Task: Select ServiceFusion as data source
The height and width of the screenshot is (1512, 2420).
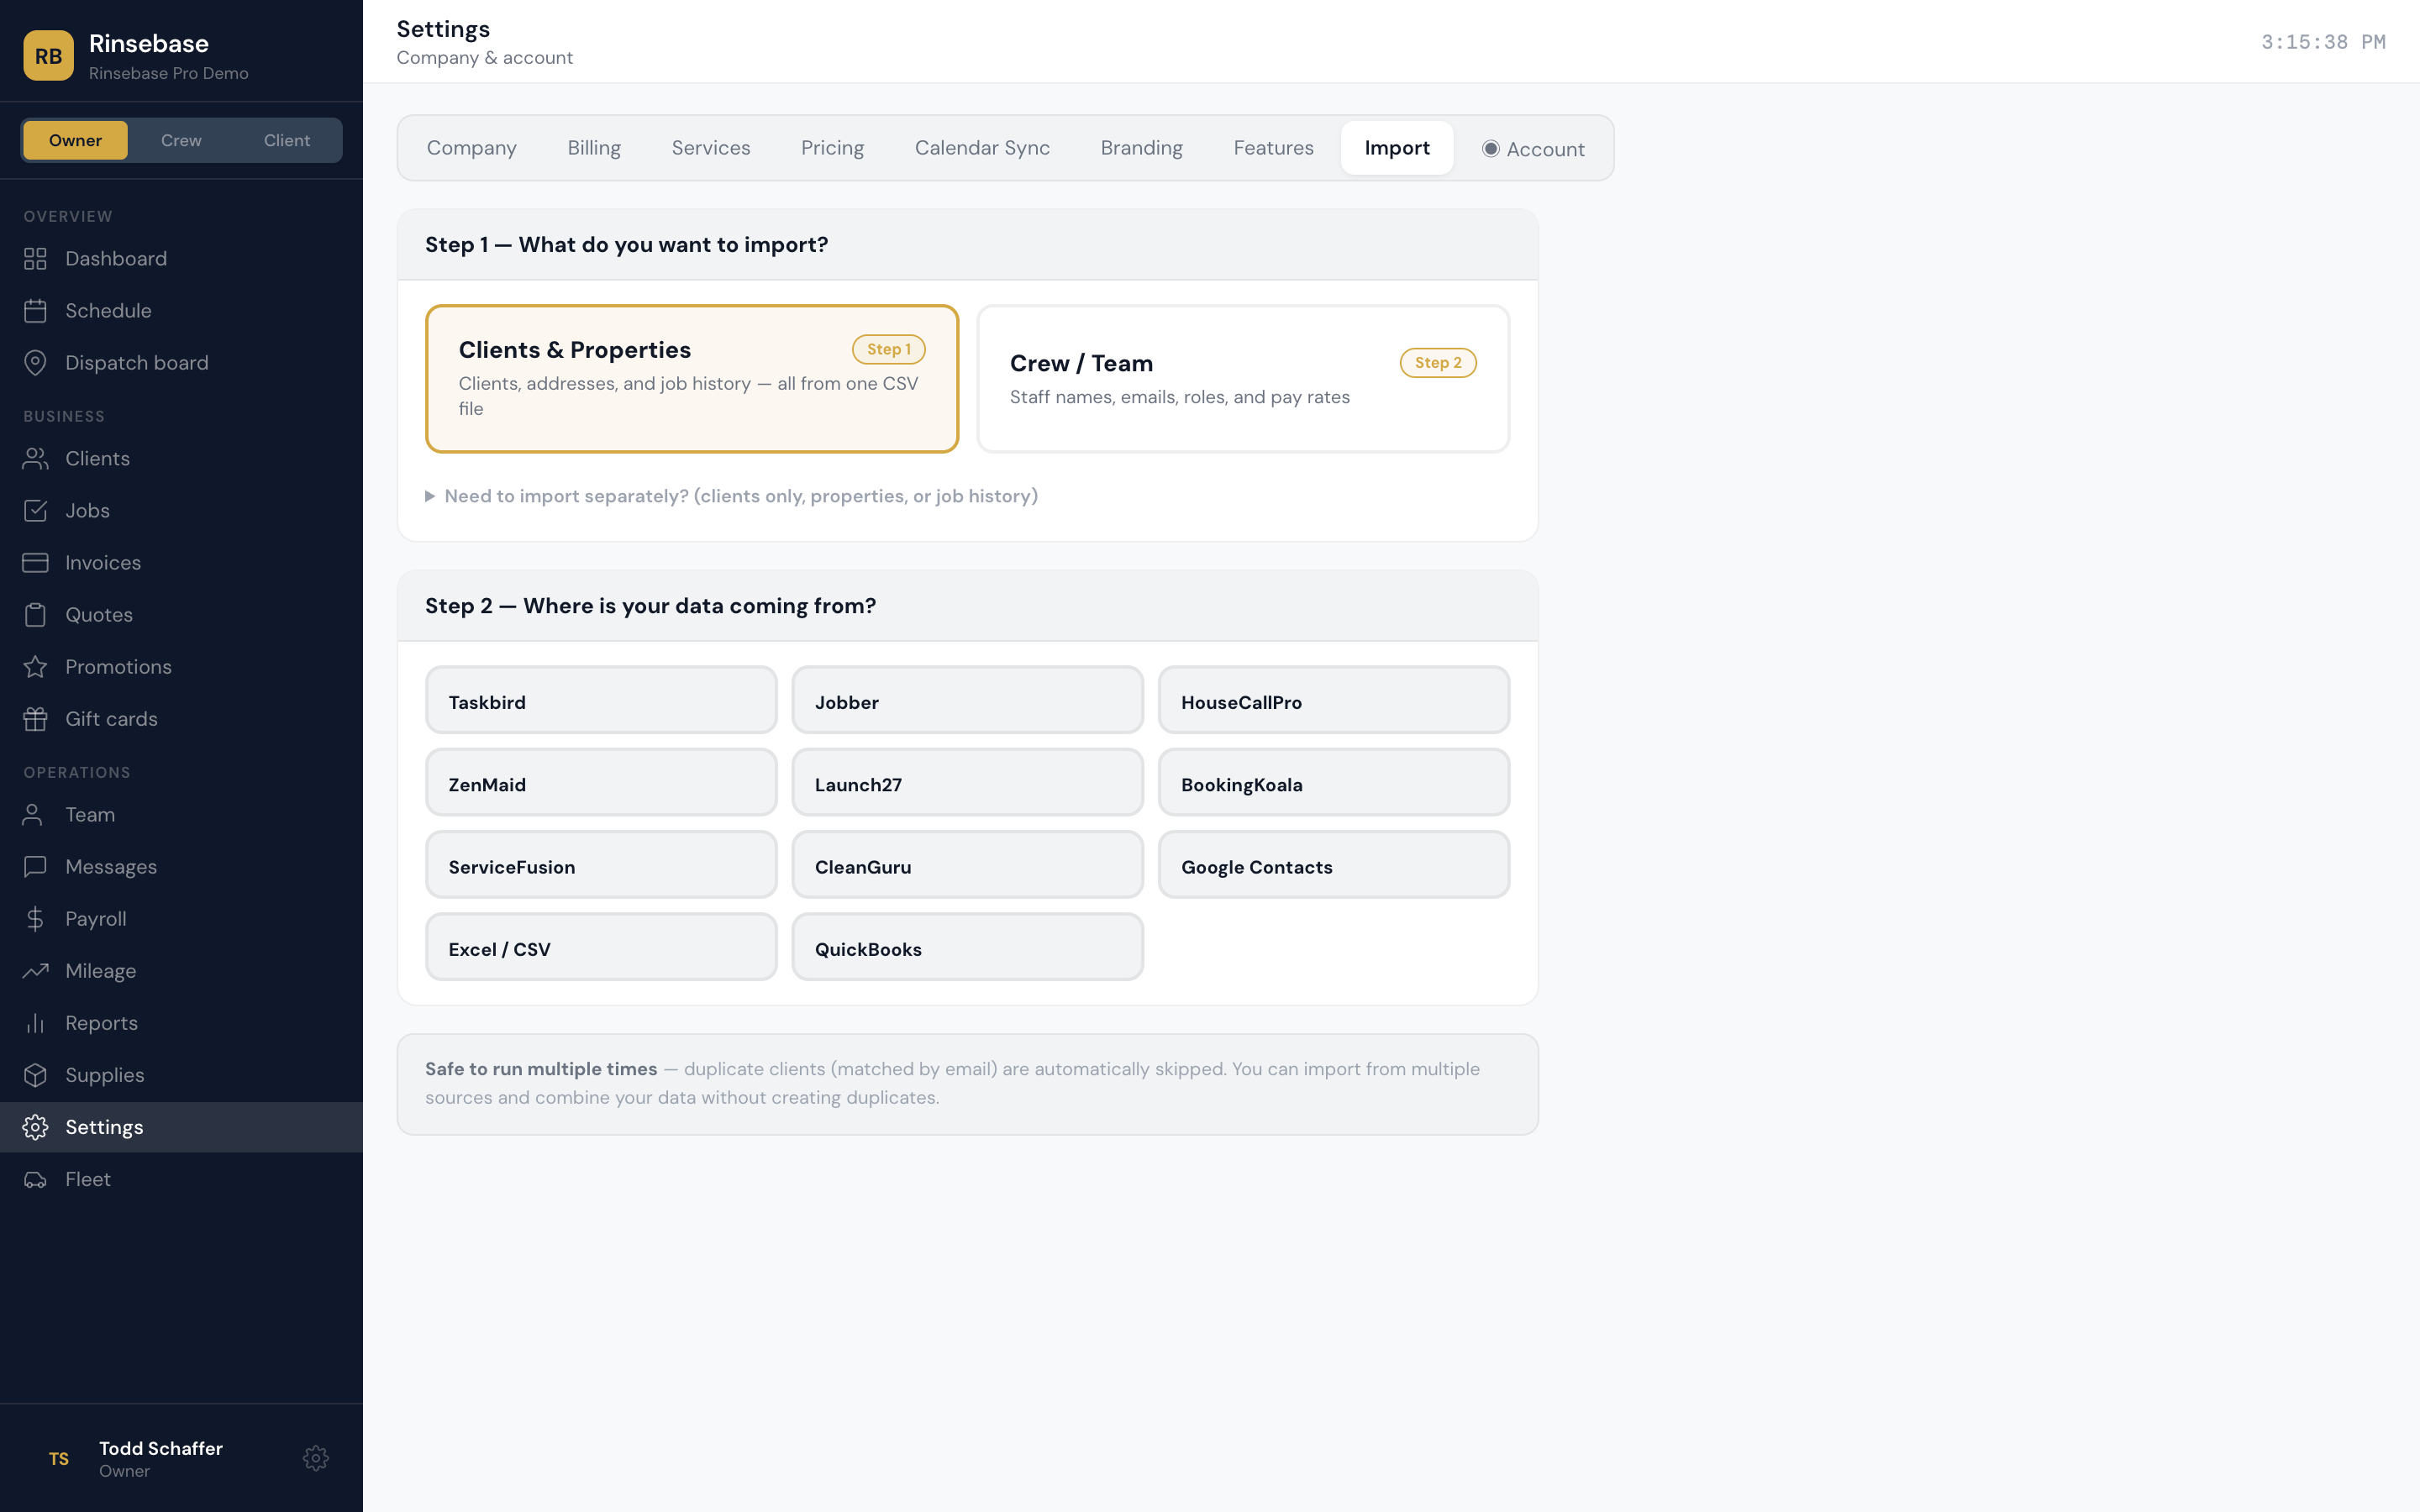Action: (x=601, y=865)
